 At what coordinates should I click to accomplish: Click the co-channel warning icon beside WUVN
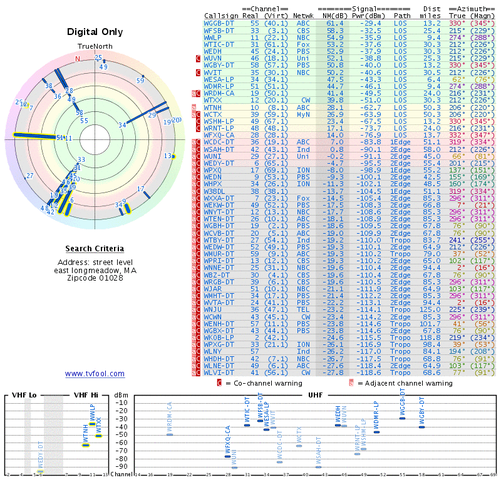198,58
